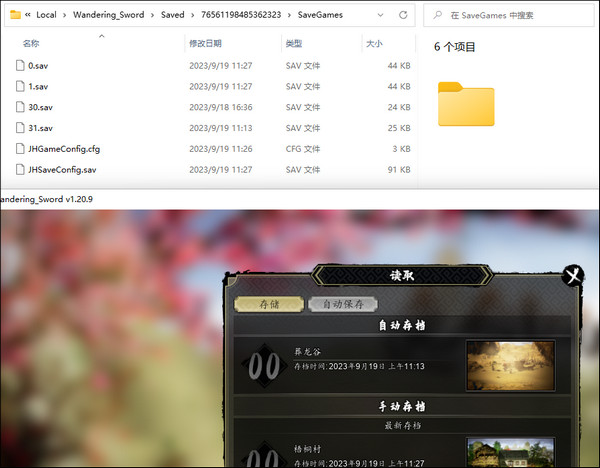This screenshot has height=468, width=600.
Task: Close the 读取 load dialog with X
Action: point(573,275)
